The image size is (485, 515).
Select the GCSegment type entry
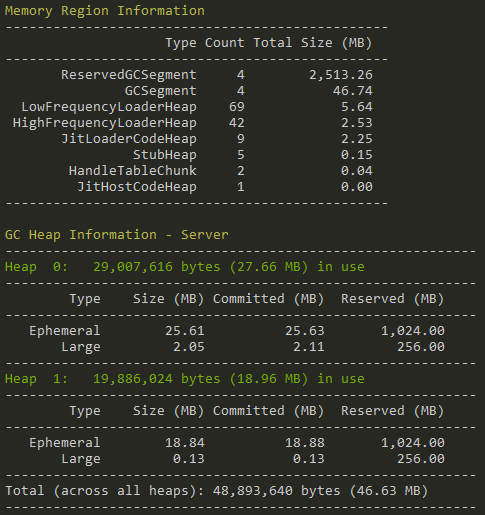[x=161, y=91]
